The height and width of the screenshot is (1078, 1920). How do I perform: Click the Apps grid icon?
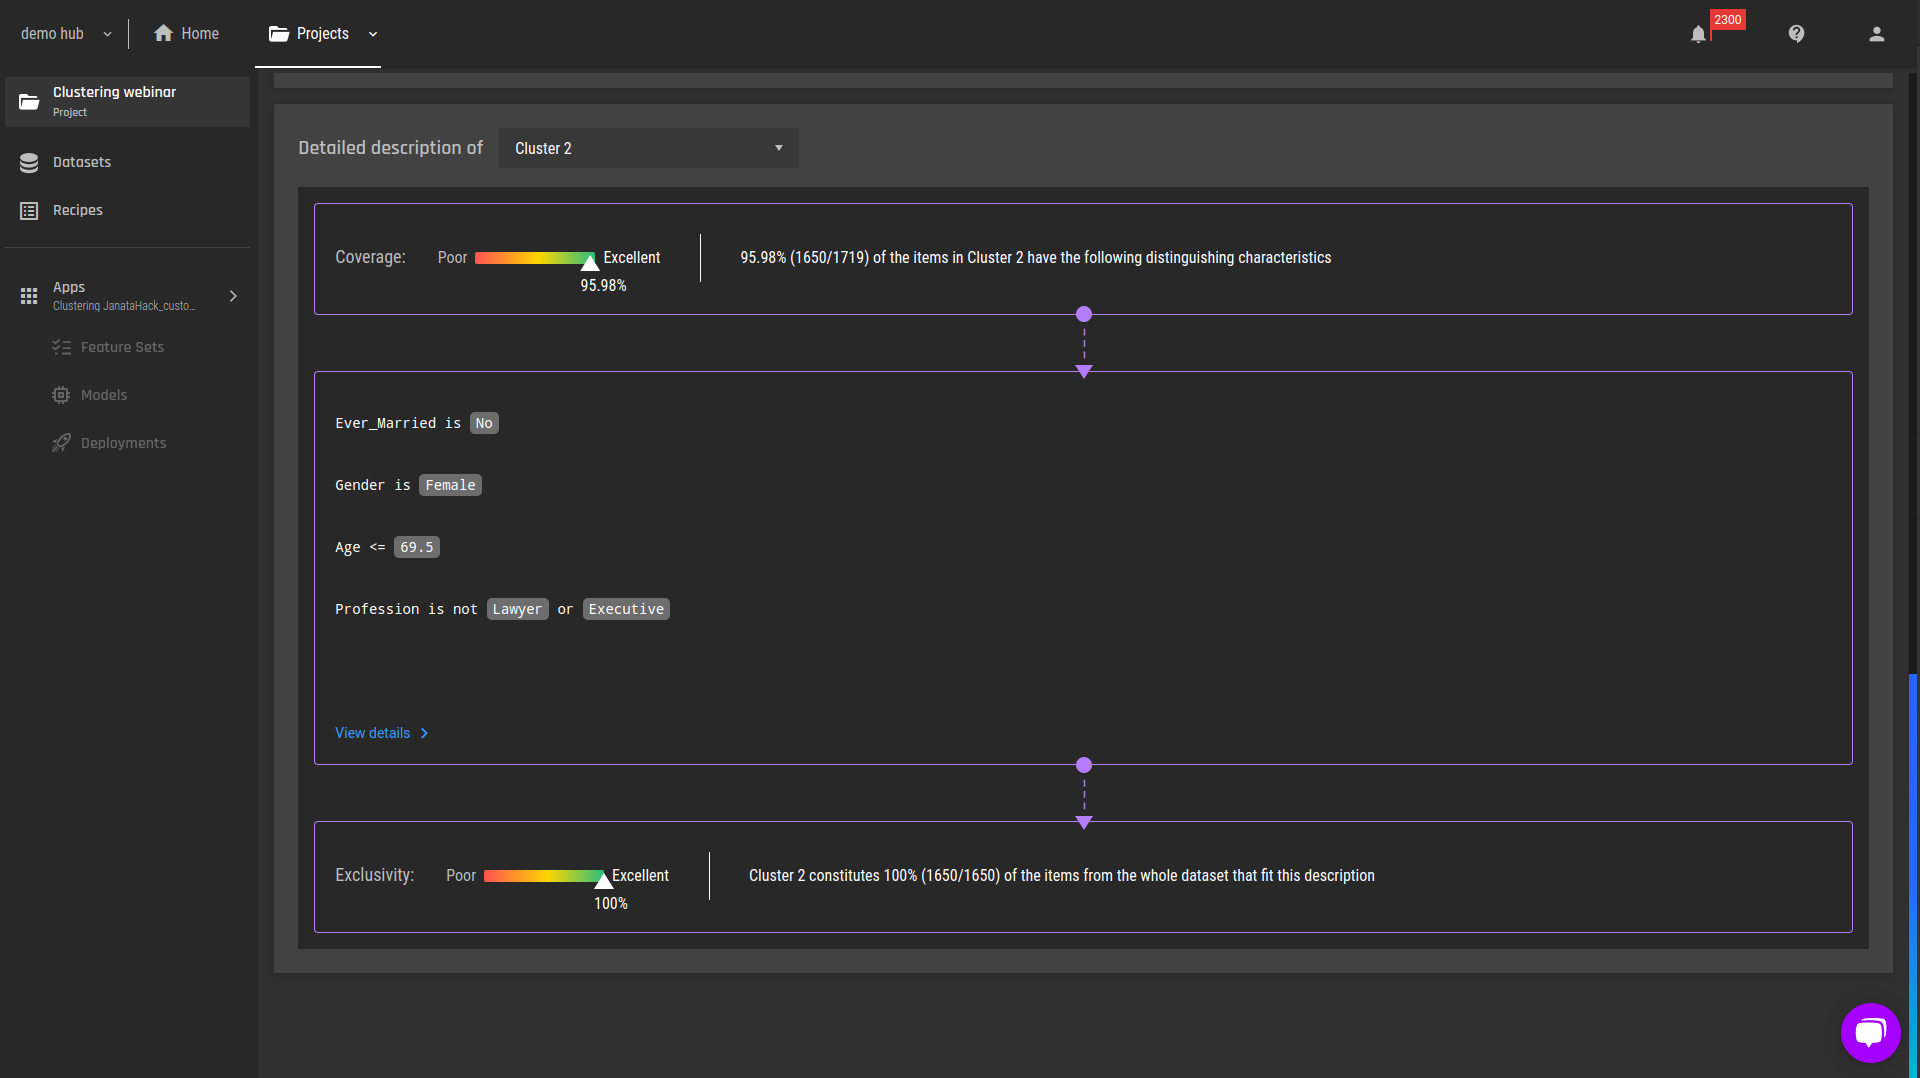[29, 296]
